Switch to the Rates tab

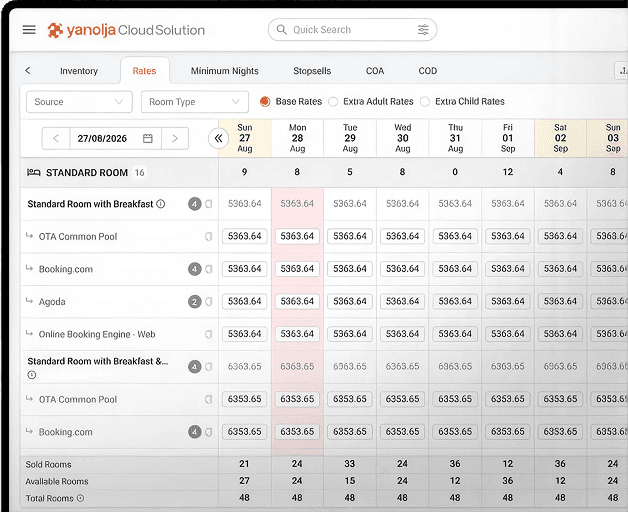tap(144, 71)
